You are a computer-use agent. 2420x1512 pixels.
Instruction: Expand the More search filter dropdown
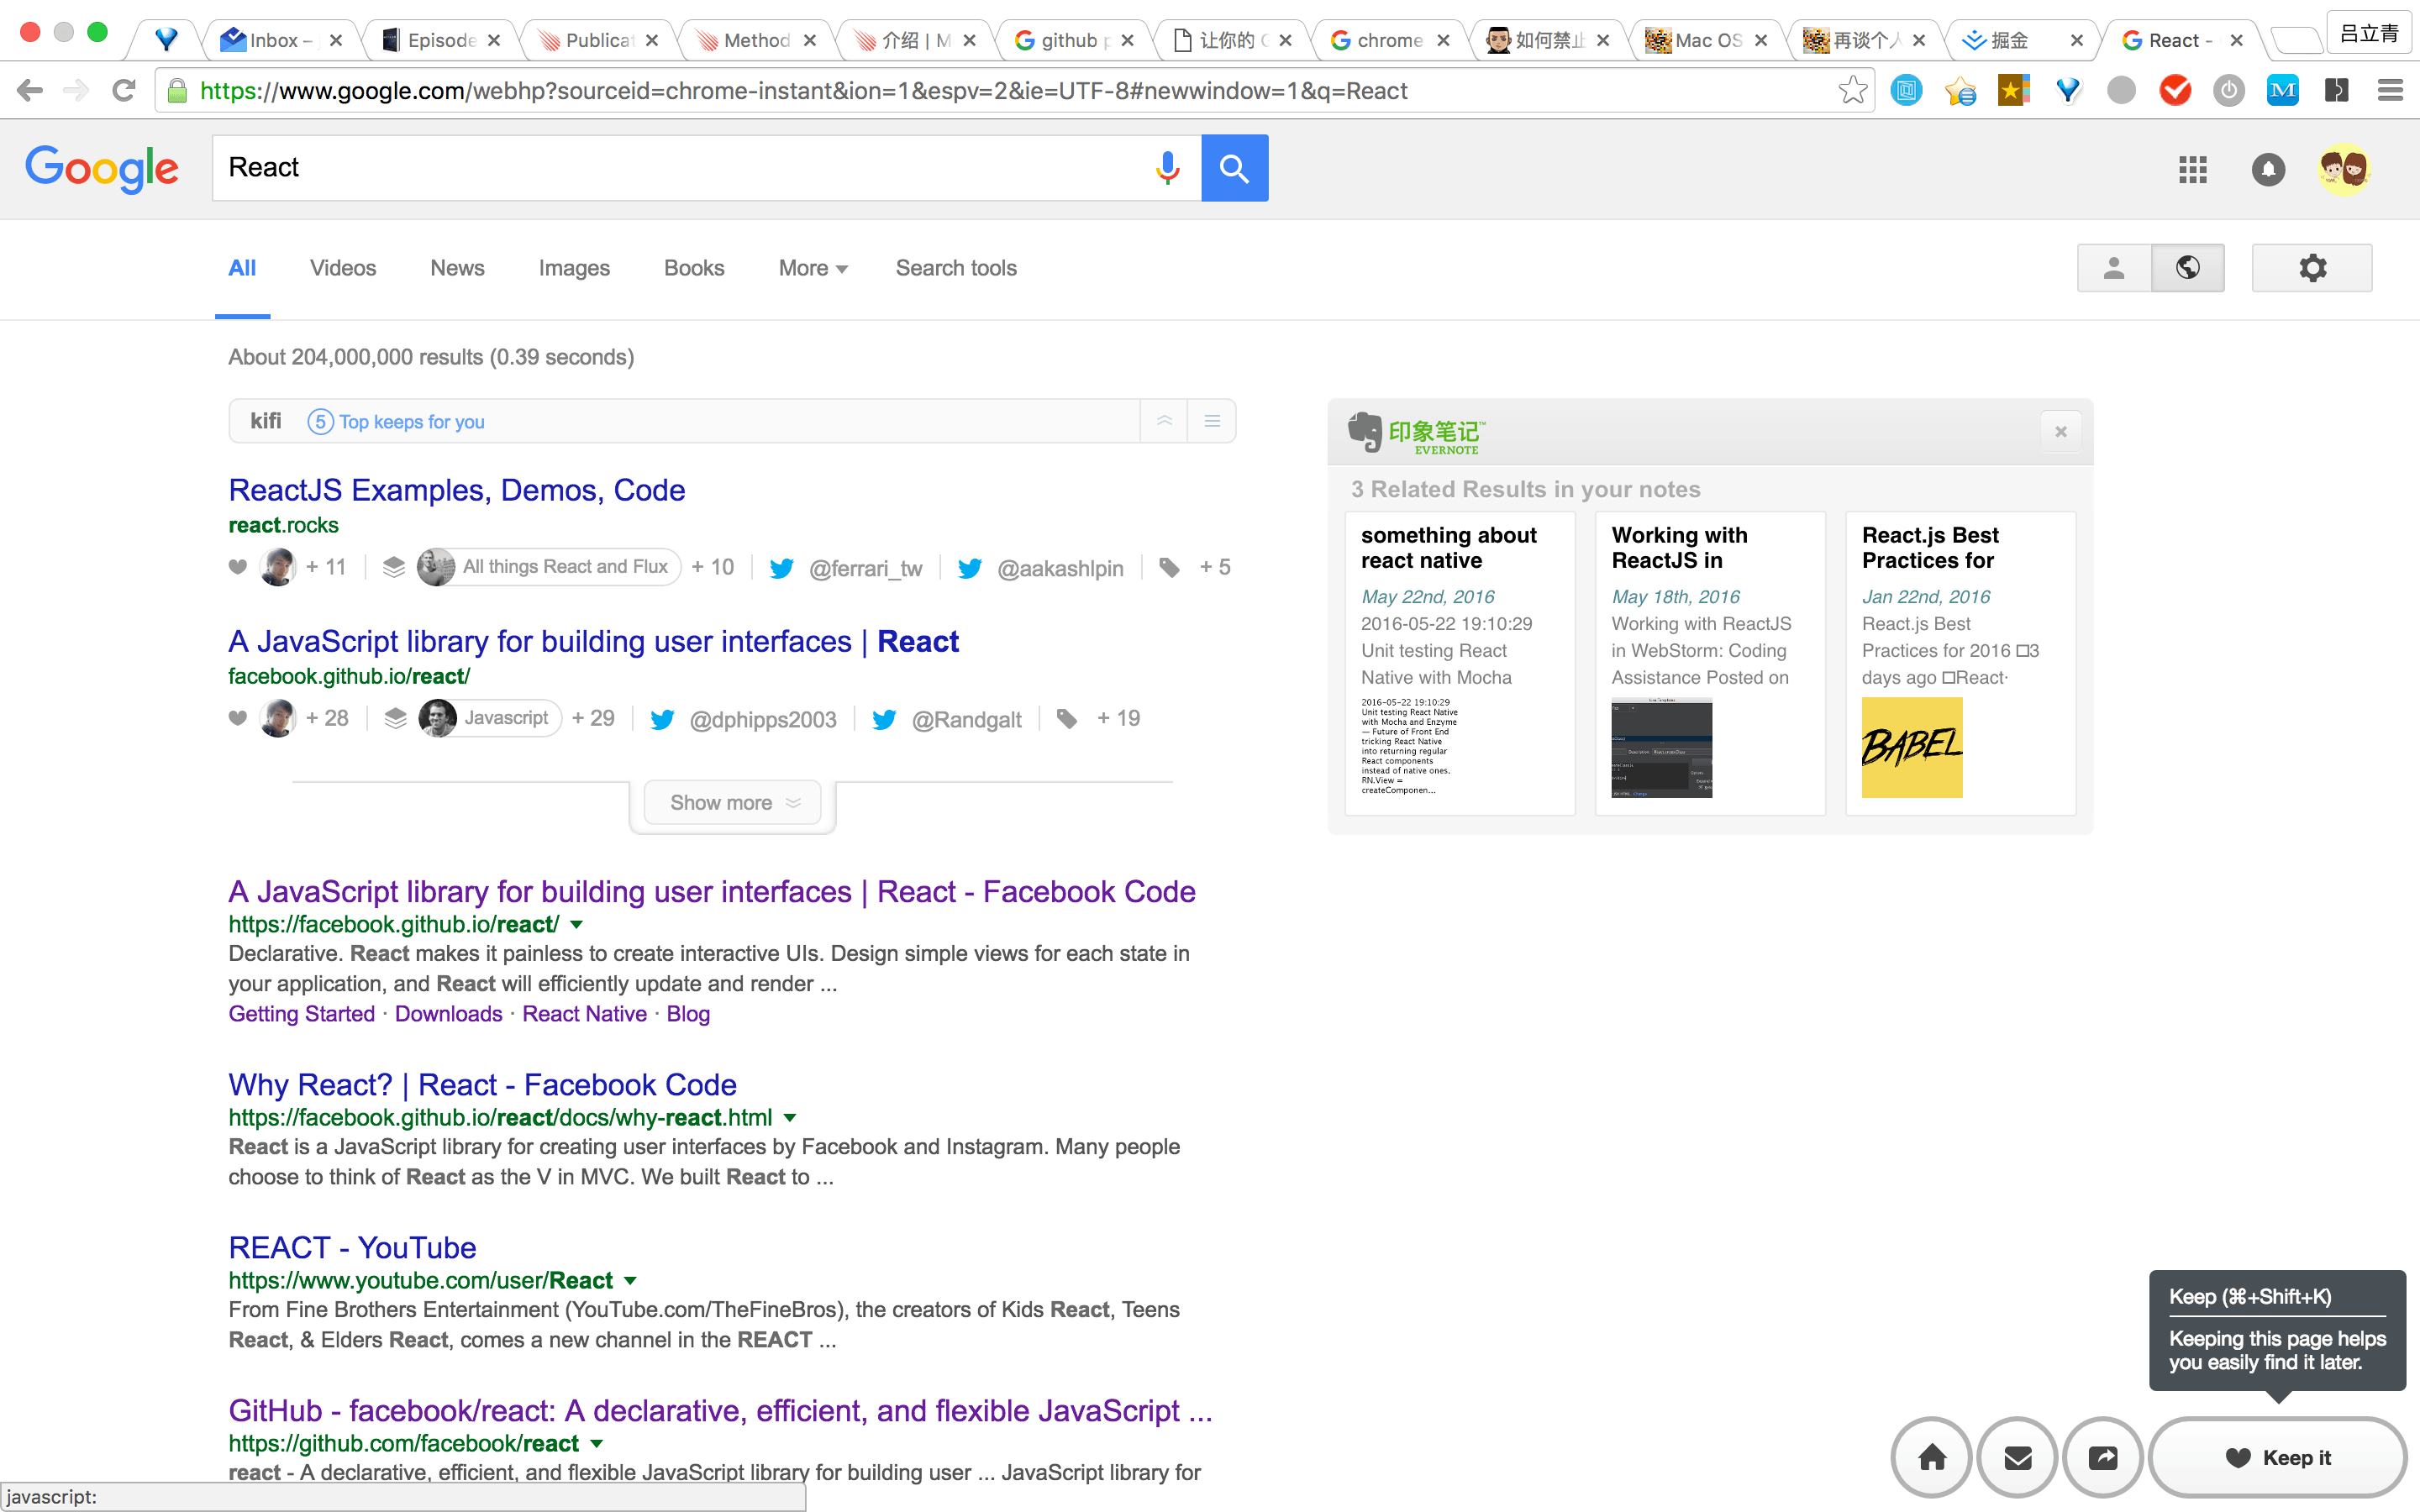tap(812, 268)
